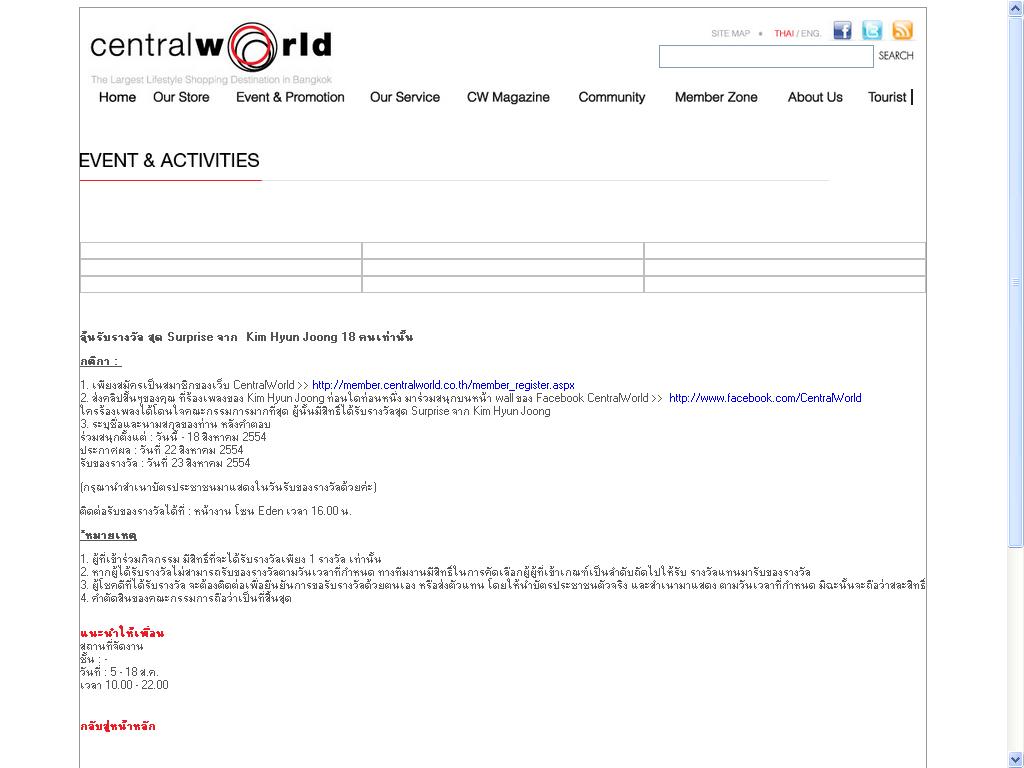
Task: Click the Kim Hyun Joong 18 headline
Action: pyautogui.click(x=246, y=338)
